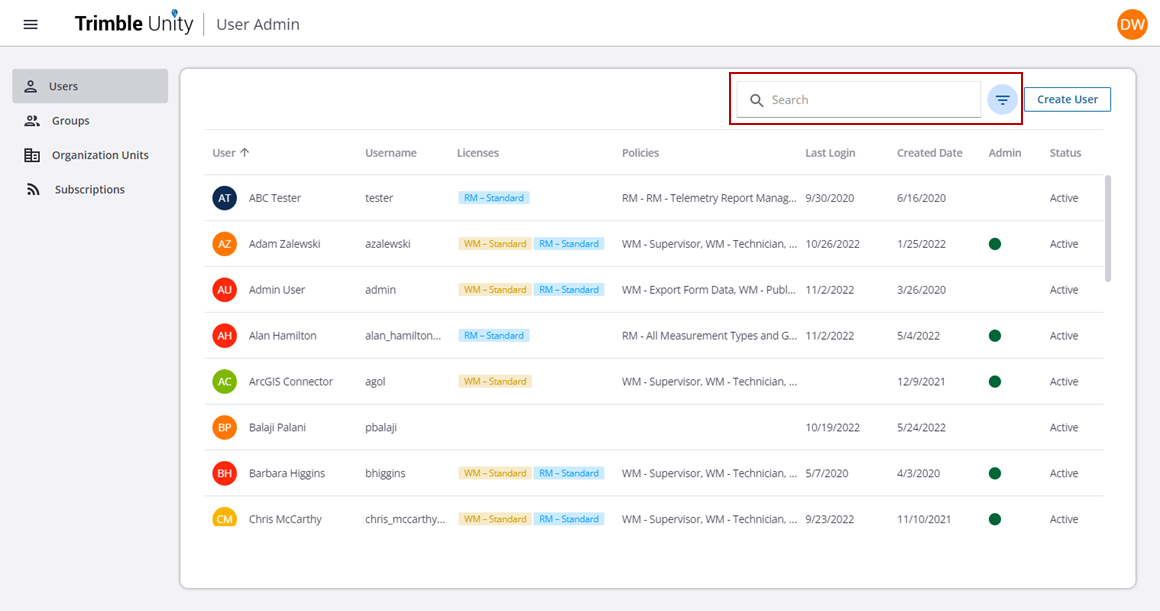Click the Create User button
Screen dimensions: 1160x611
point(1067,99)
